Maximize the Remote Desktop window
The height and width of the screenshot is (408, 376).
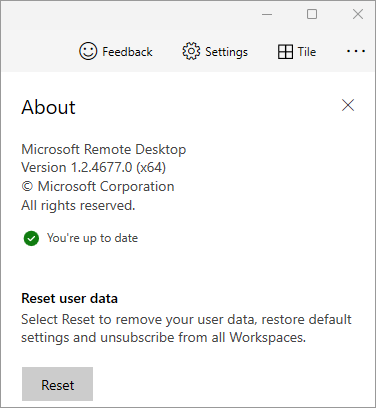point(312,14)
